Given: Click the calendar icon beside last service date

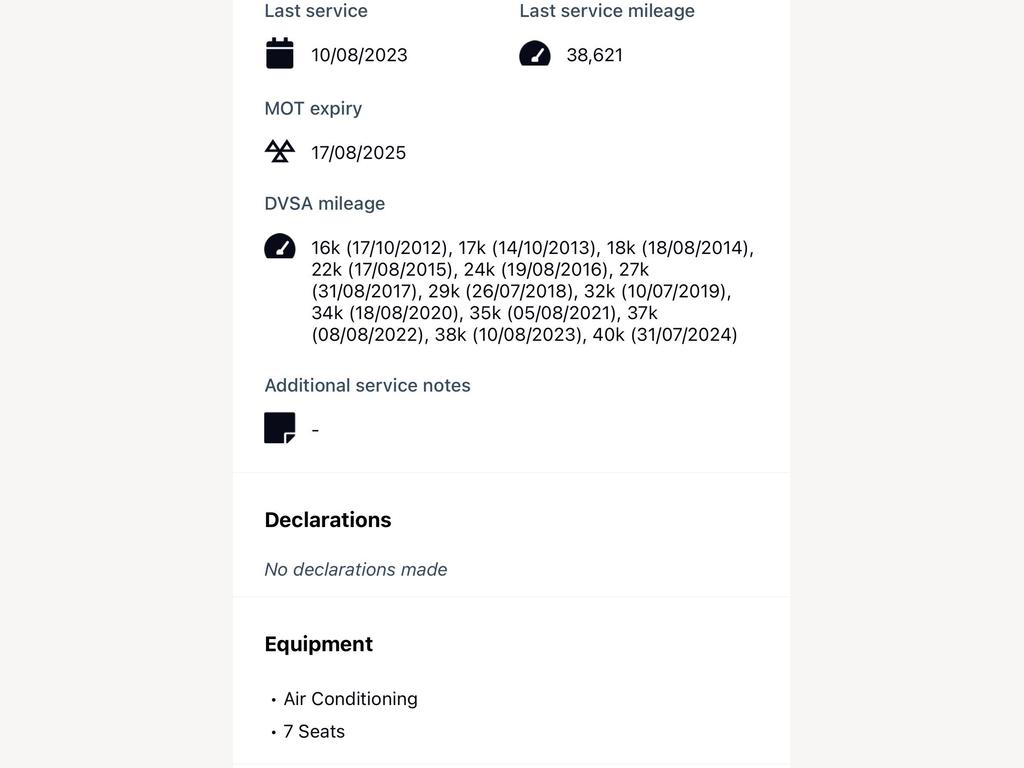Looking at the screenshot, I should tap(280, 54).
